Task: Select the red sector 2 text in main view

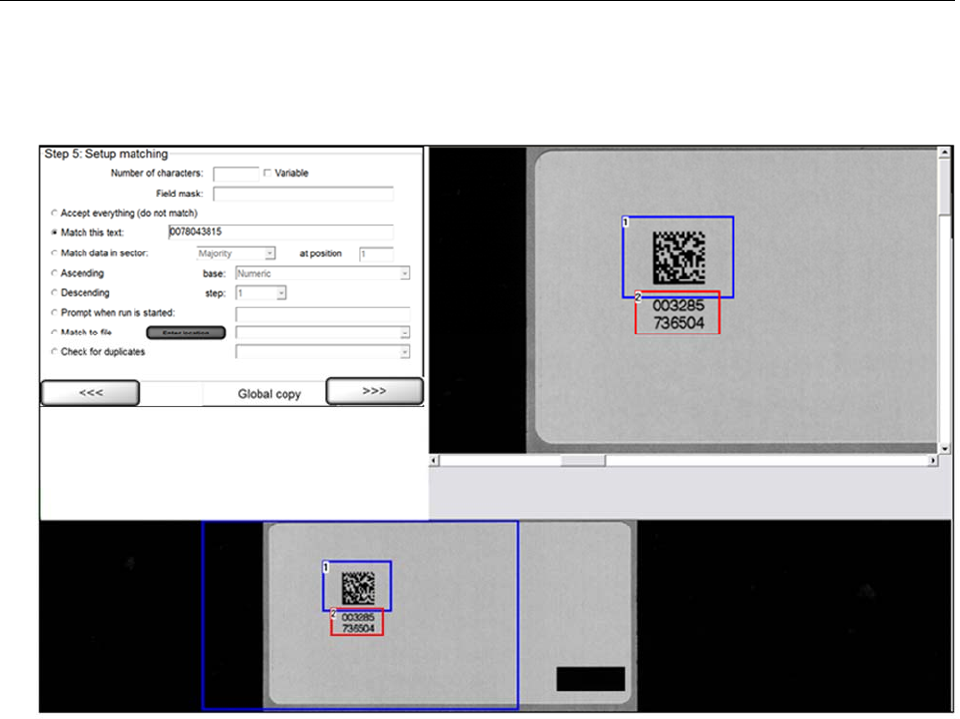Action: [677, 312]
